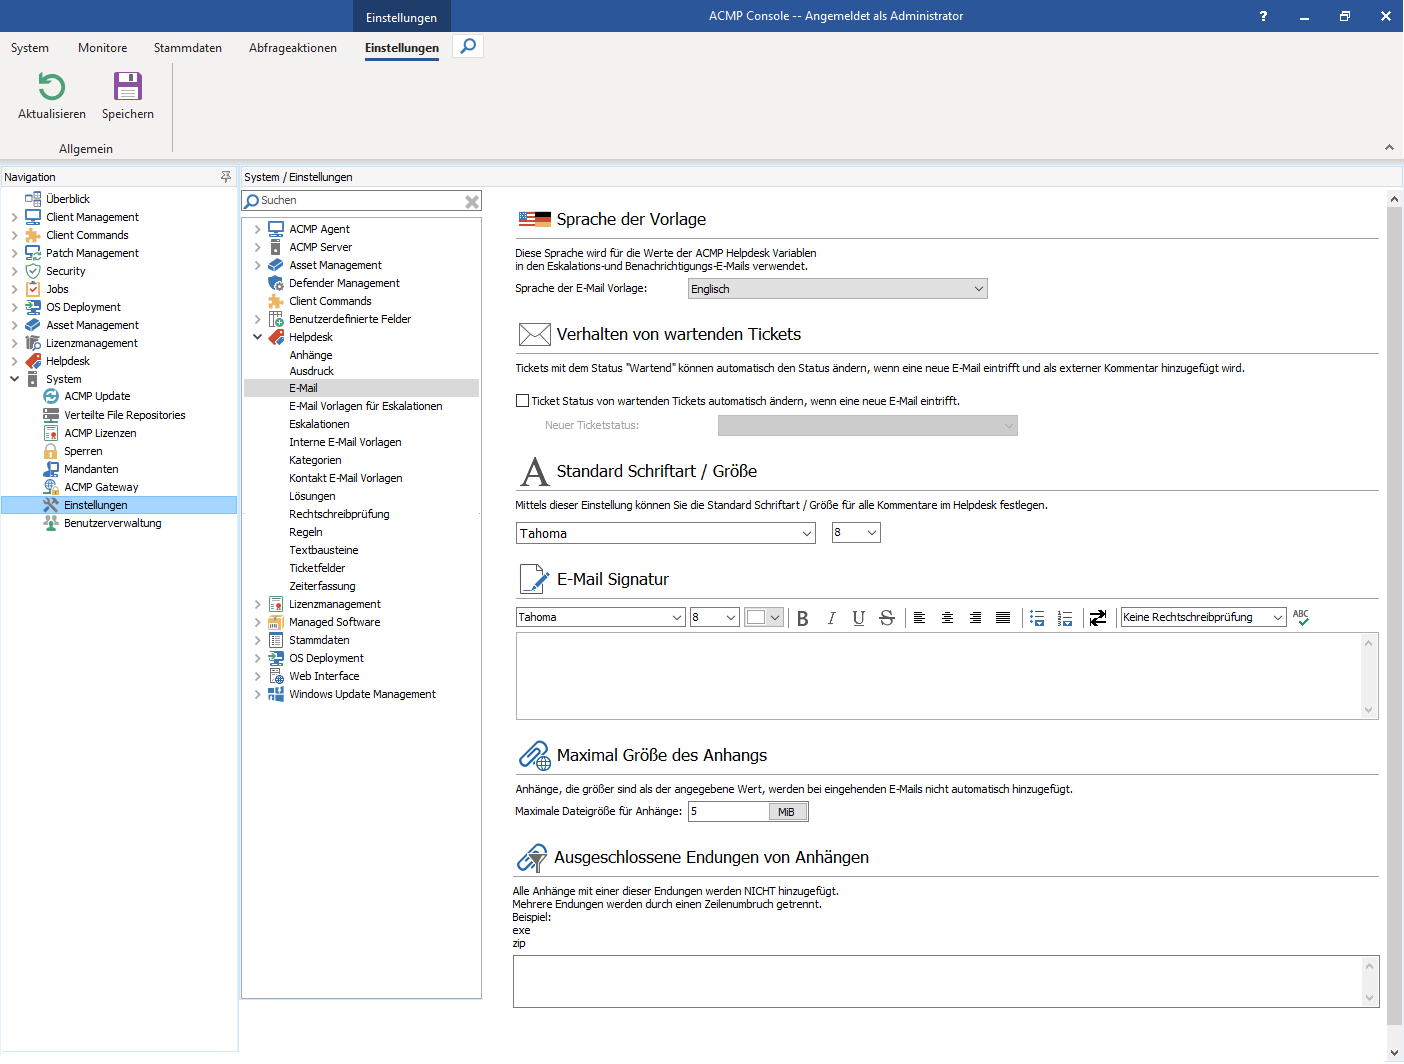Viewport: 1404px width, 1064px height.
Task: Expand the Helpdesk tree node
Action: pyautogui.click(x=258, y=337)
